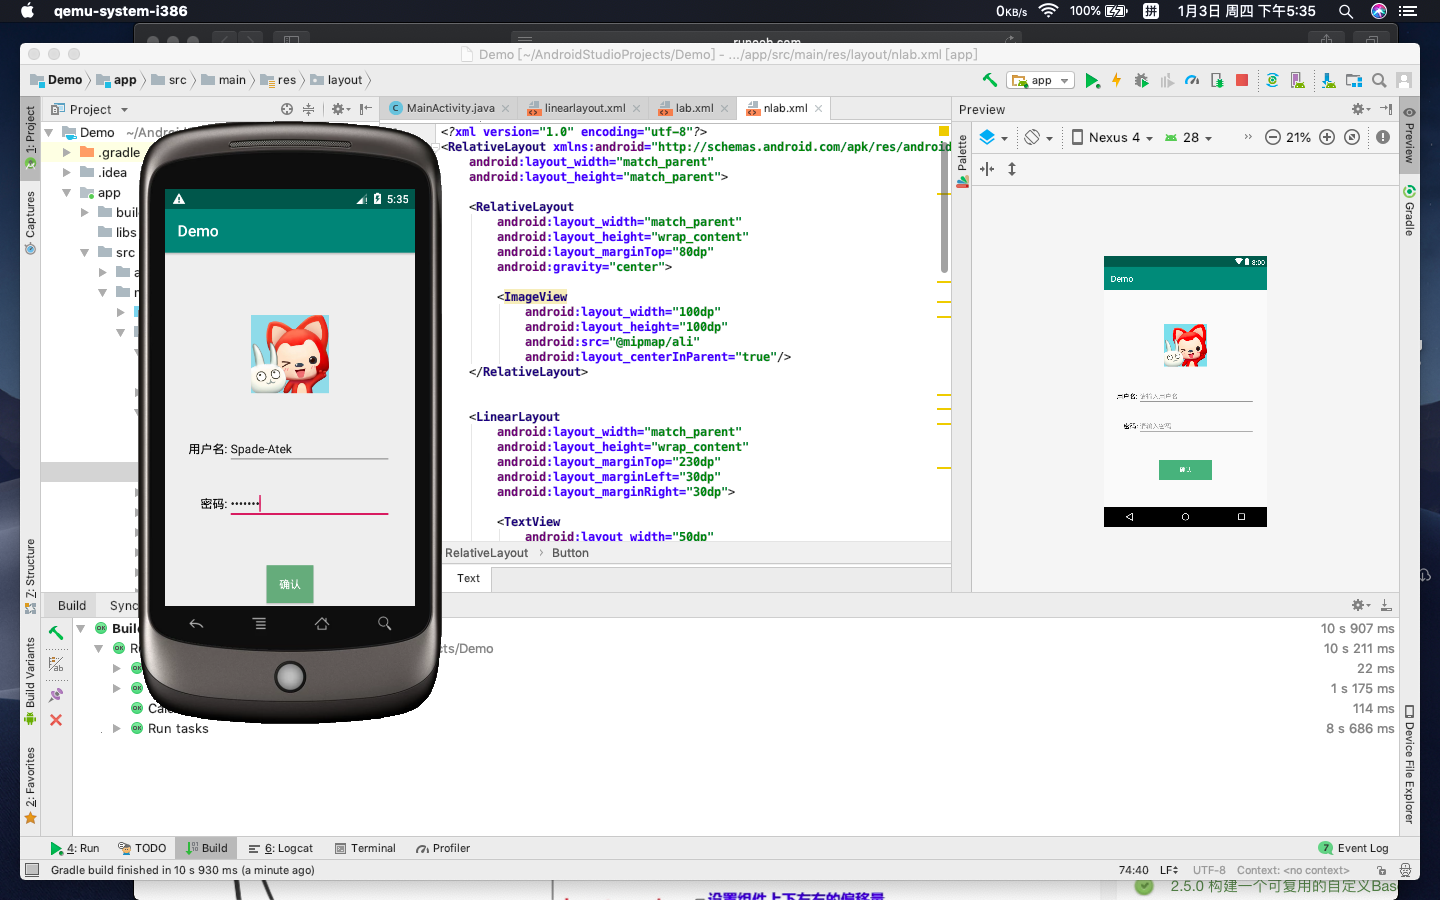Zoom out the layout preview
1440x900 pixels.
(x=1272, y=137)
